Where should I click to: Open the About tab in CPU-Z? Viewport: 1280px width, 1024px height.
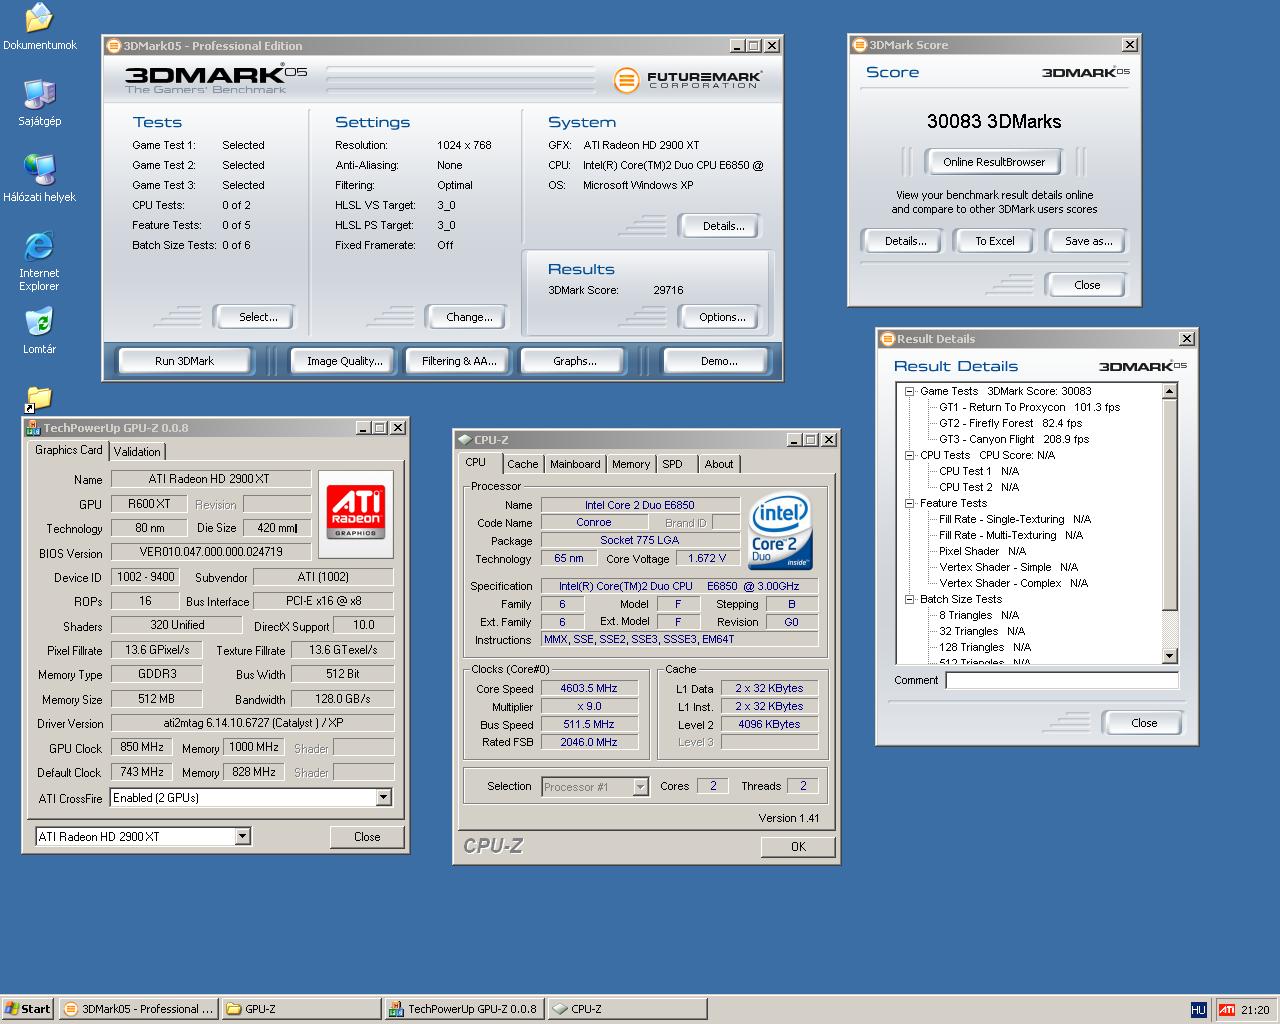pos(719,464)
